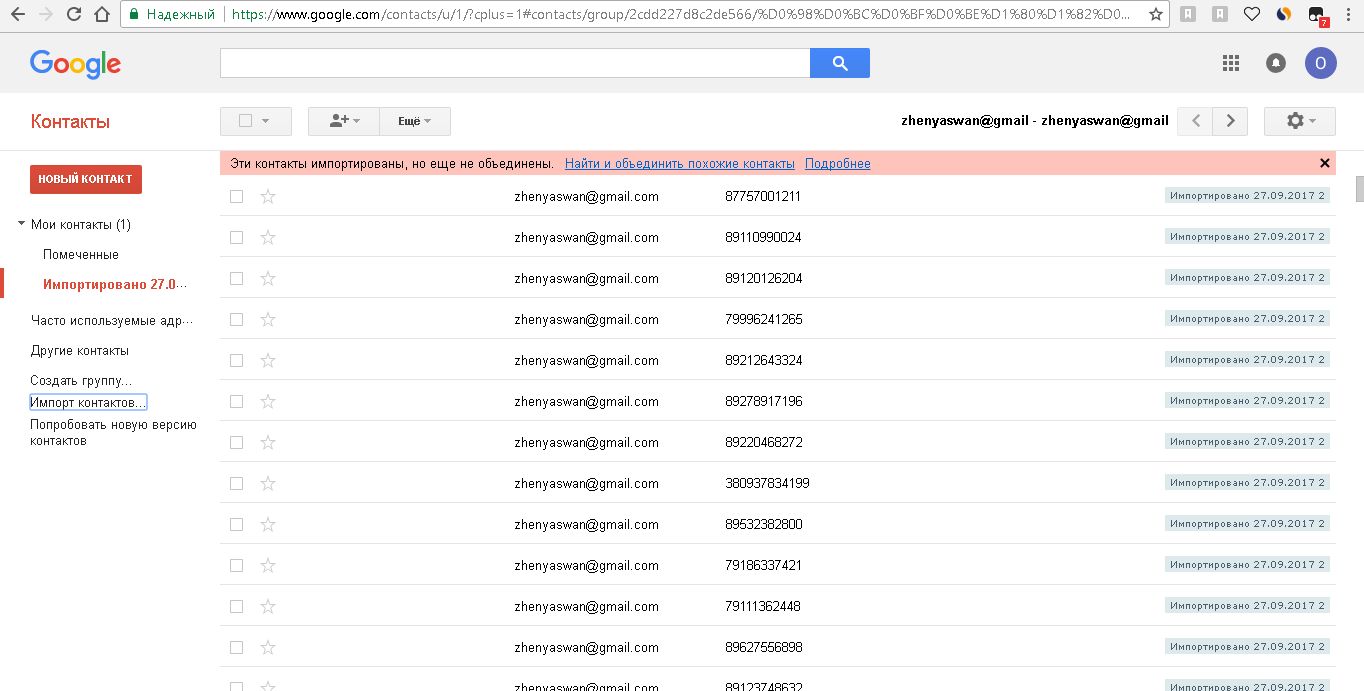1364x691 pixels.
Task: Go to the previous contacts page arrow
Action: pos(1195,121)
